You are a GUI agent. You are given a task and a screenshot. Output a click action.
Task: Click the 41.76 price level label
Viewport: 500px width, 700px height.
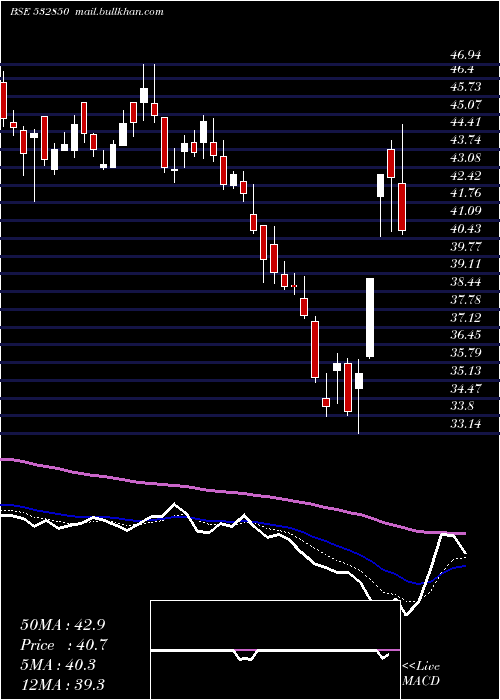click(x=466, y=193)
